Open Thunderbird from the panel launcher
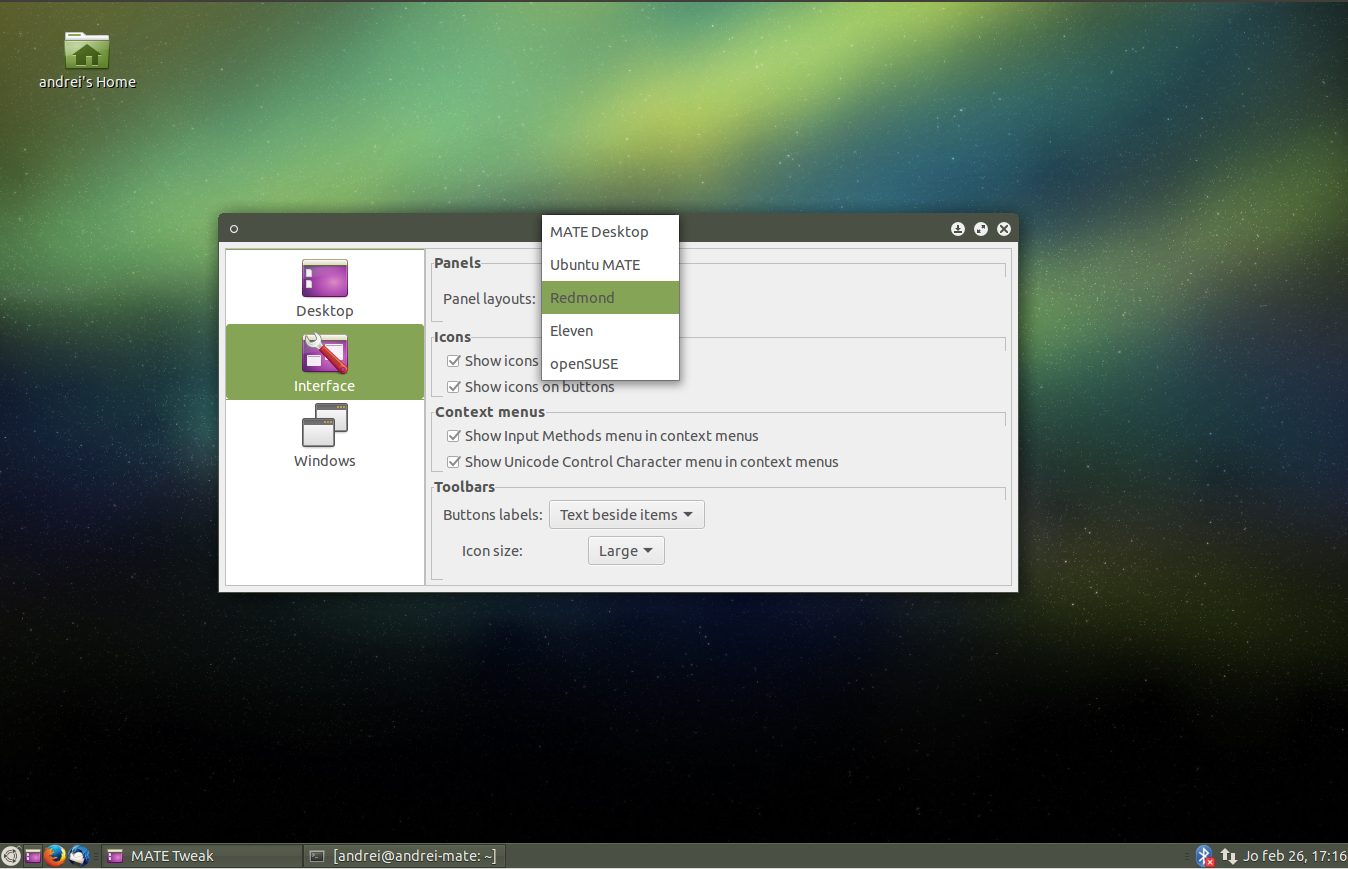This screenshot has width=1348, height=869. pos(79,855)
